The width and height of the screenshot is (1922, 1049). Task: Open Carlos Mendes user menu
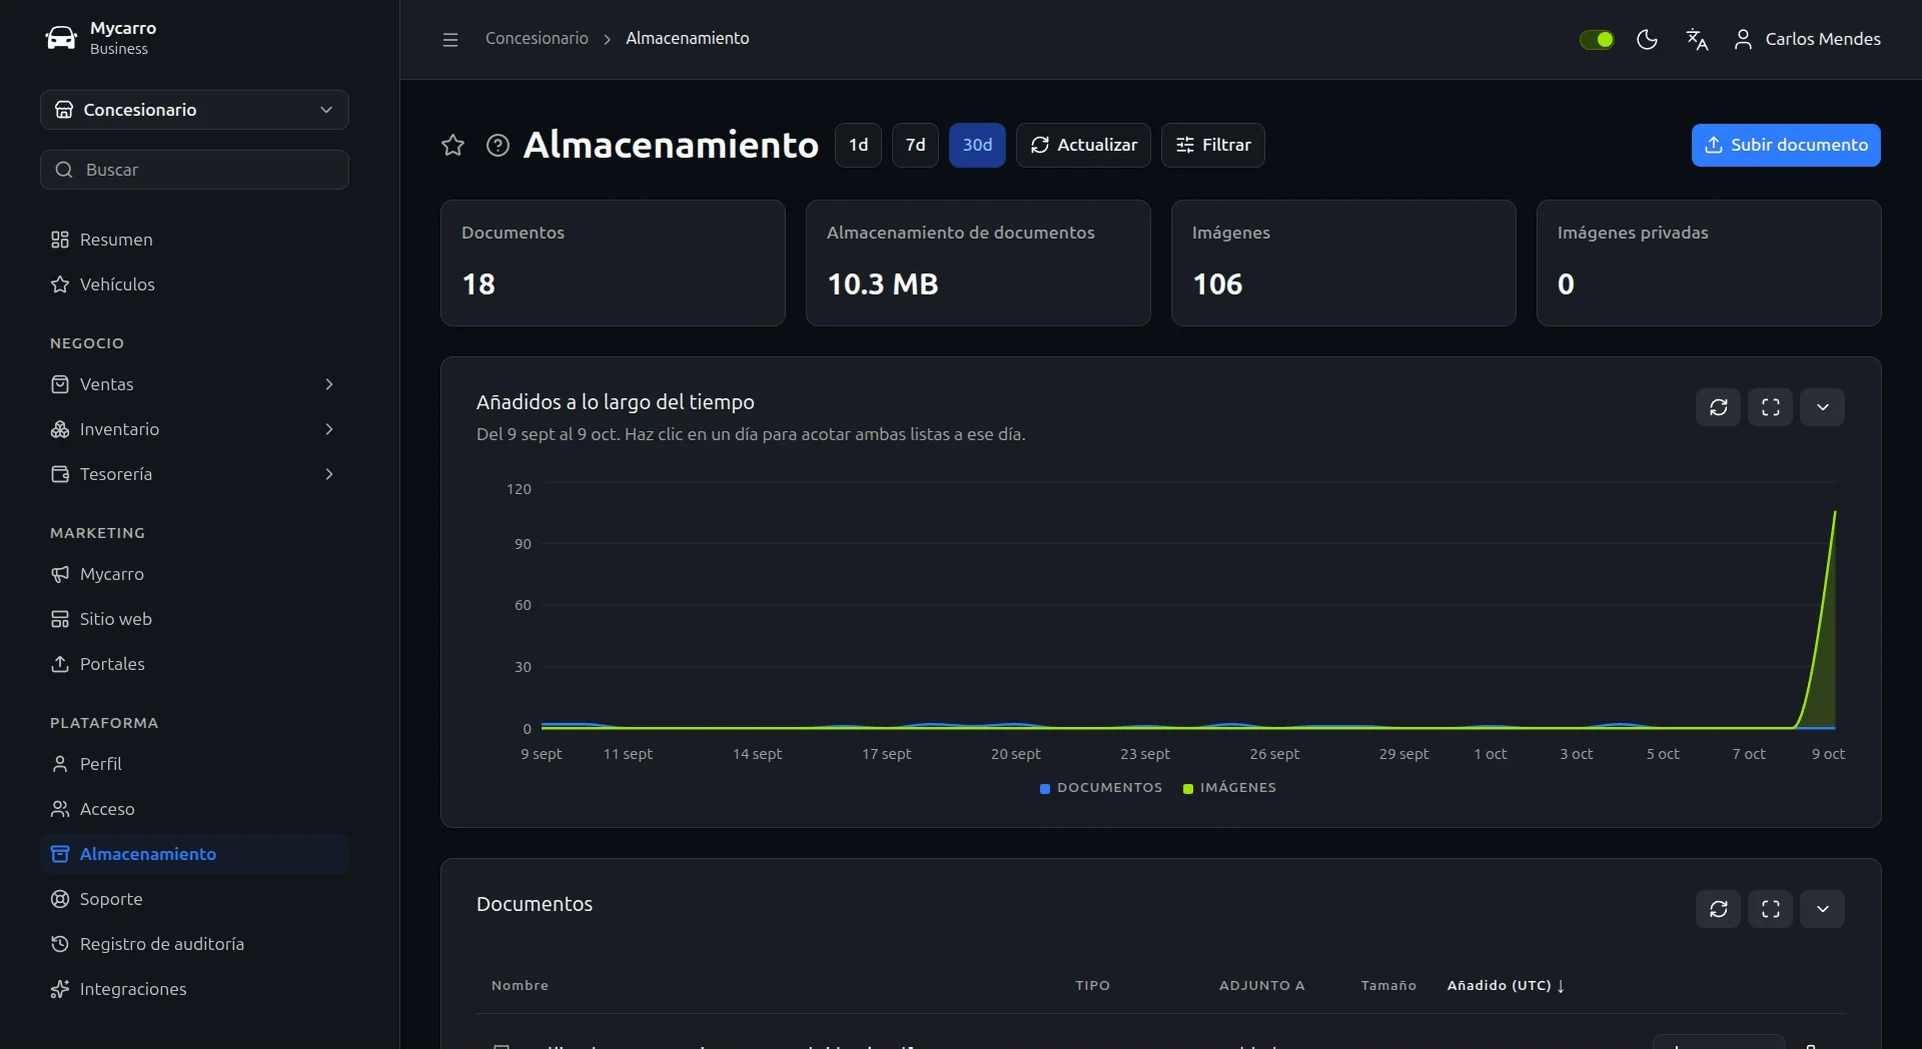point(1807,39)
